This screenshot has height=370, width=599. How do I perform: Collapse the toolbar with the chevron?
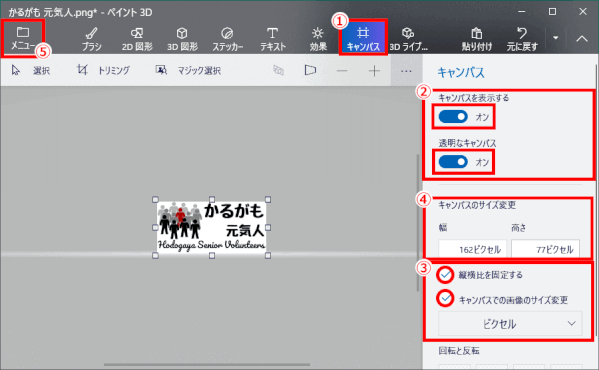pos(582,38)
